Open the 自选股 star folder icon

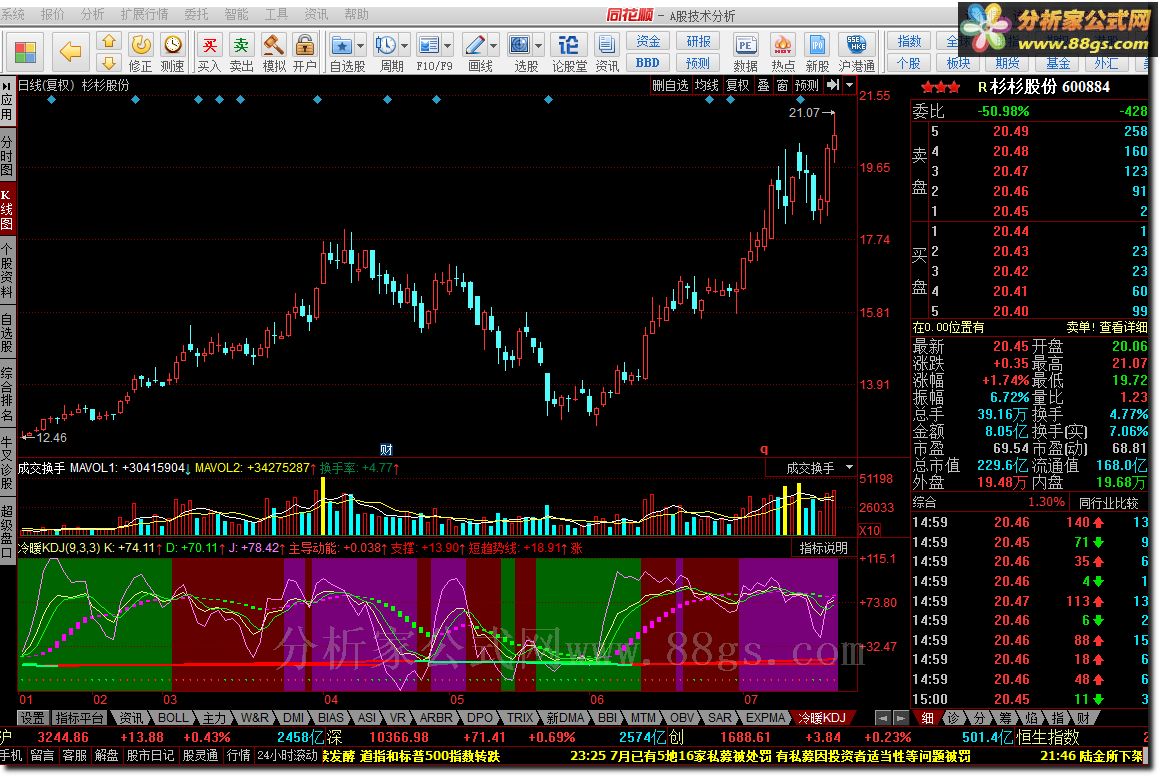click(x=341, y=45)
